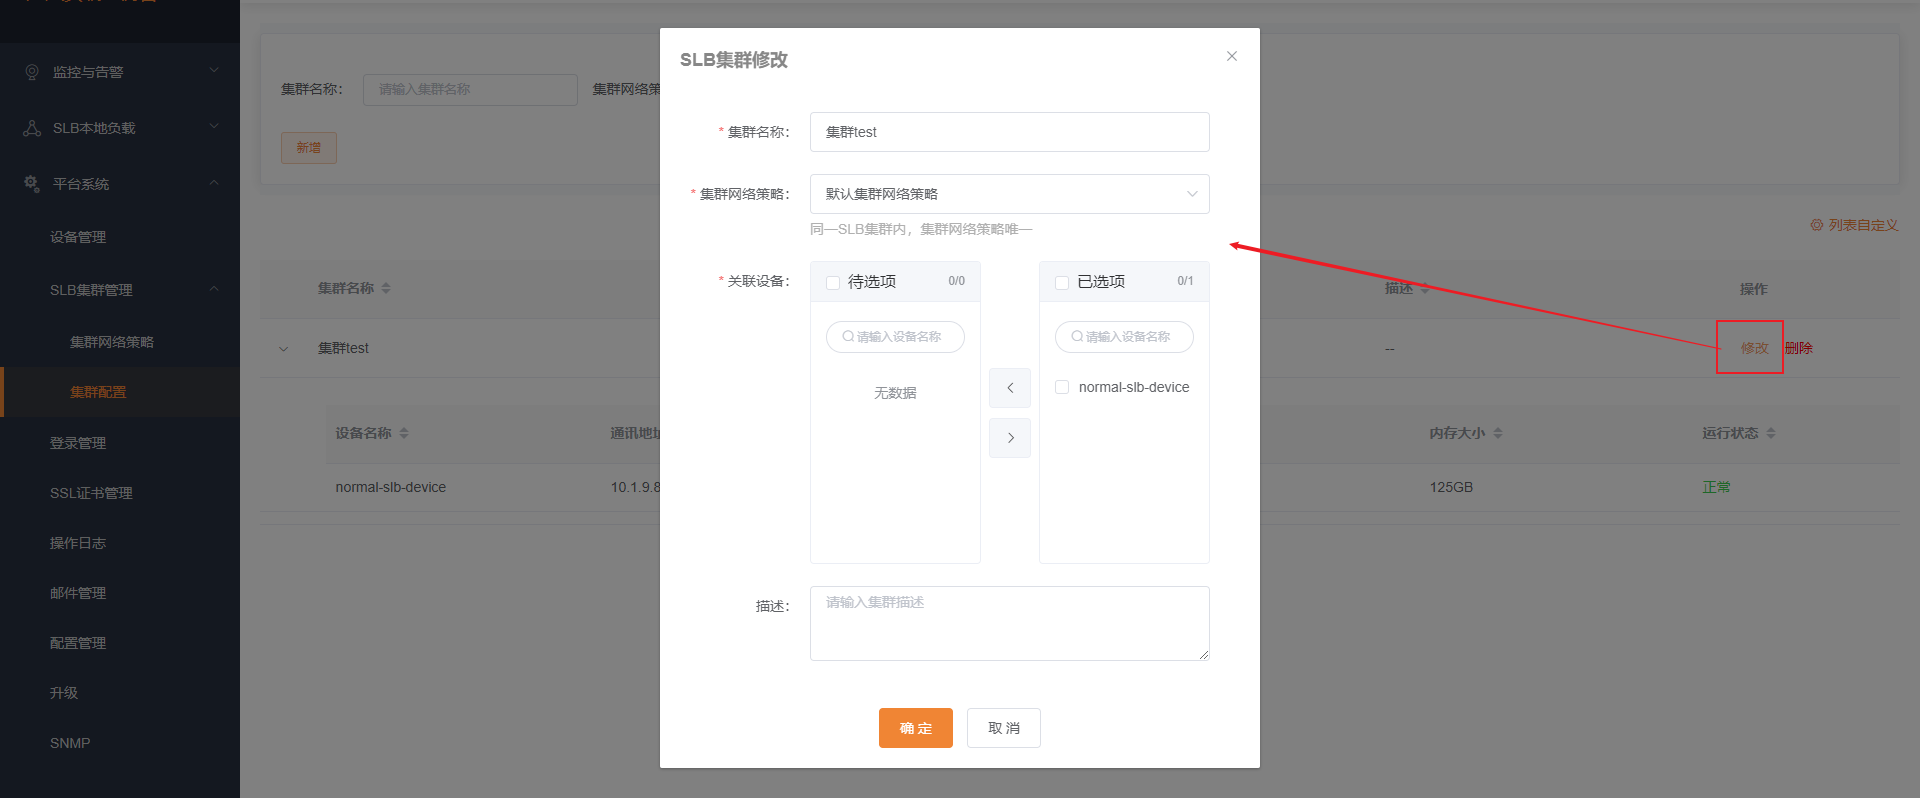This screenshot has height=798, width=1920.
Task: Cancel with the 取消 button
Action: 1004,728
